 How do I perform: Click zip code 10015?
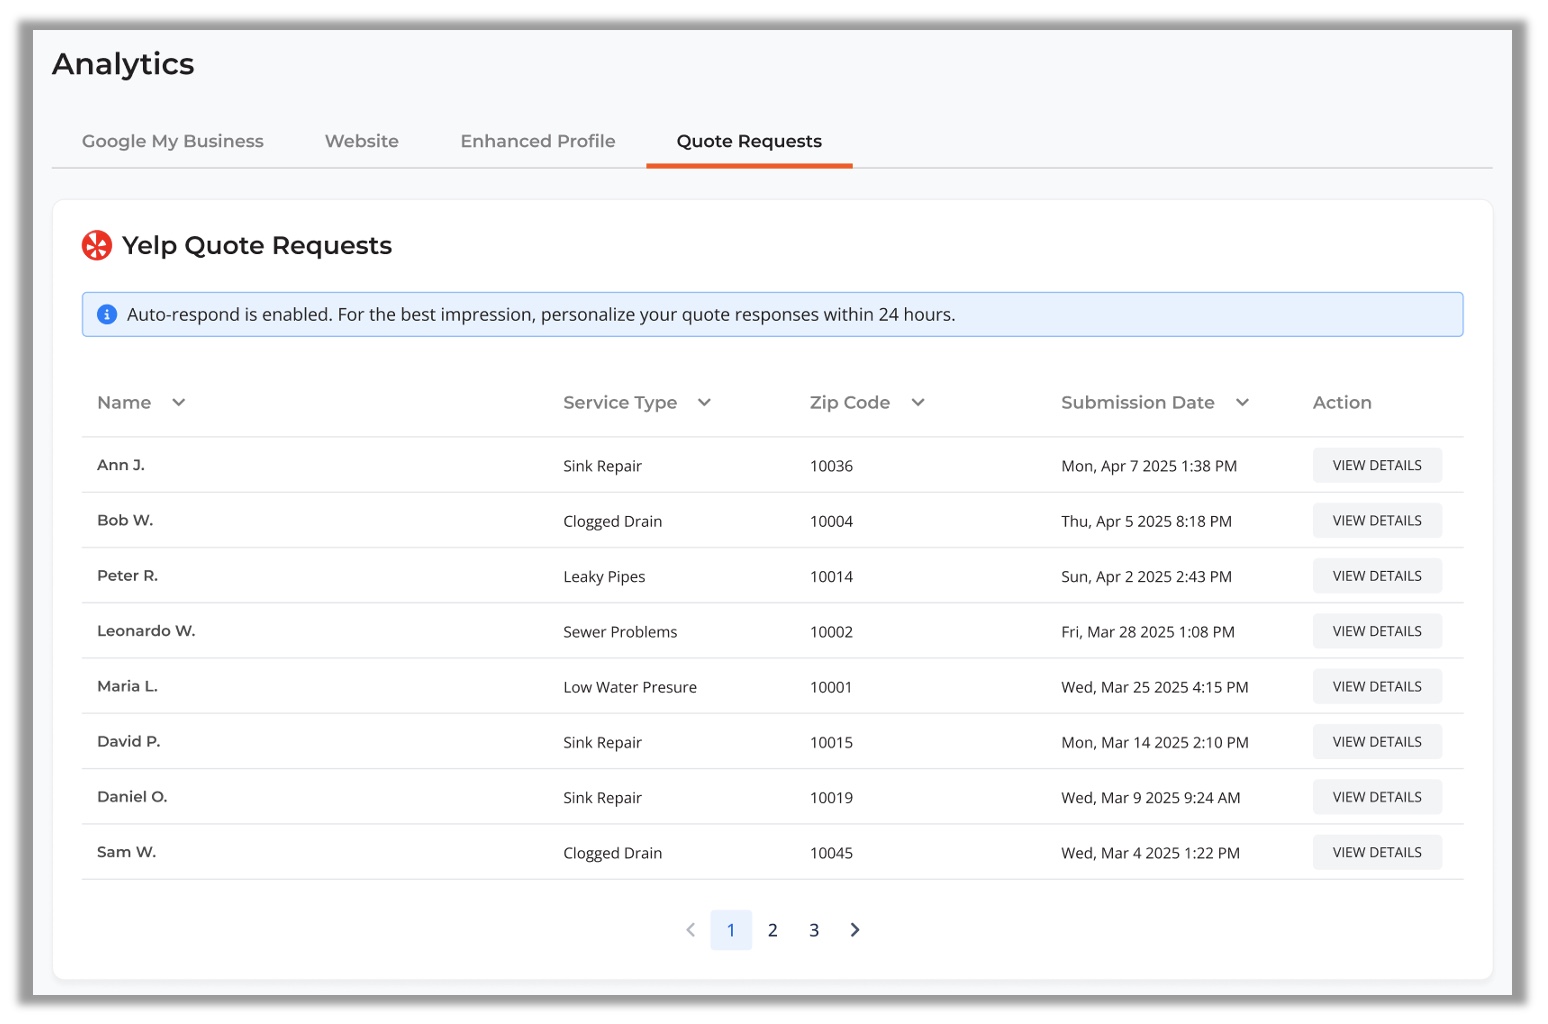coord(831,743)
